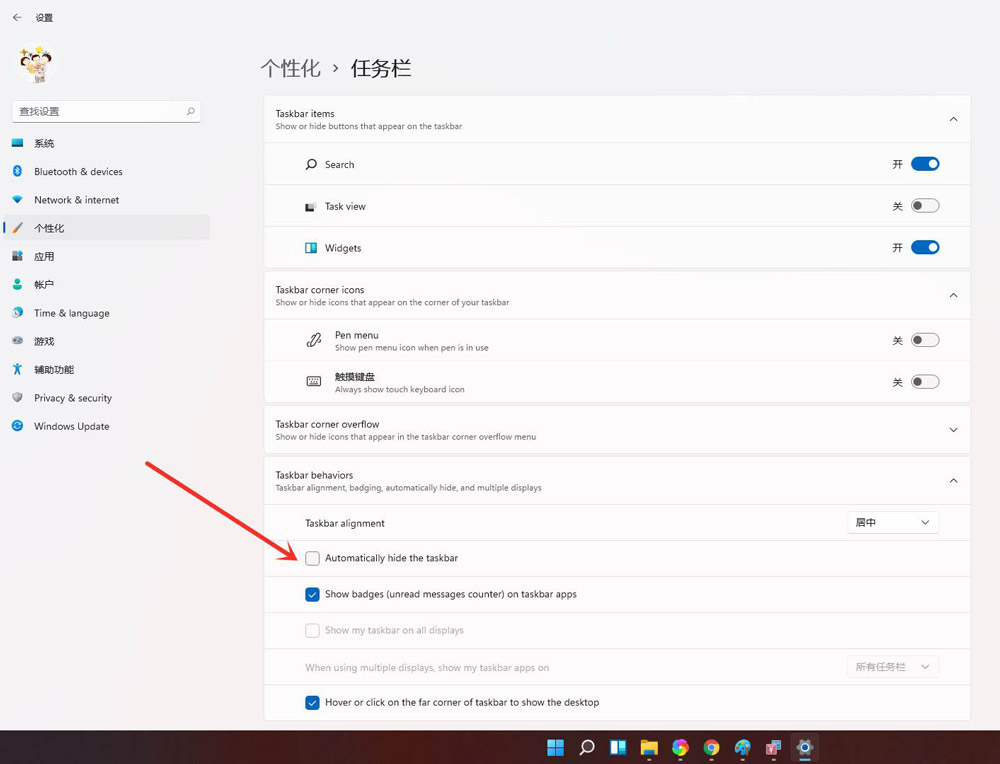Toggle off the Search switch
The height and width of the screenshot is (764, 1000).
pyautogui.click(x=925, y=164)
